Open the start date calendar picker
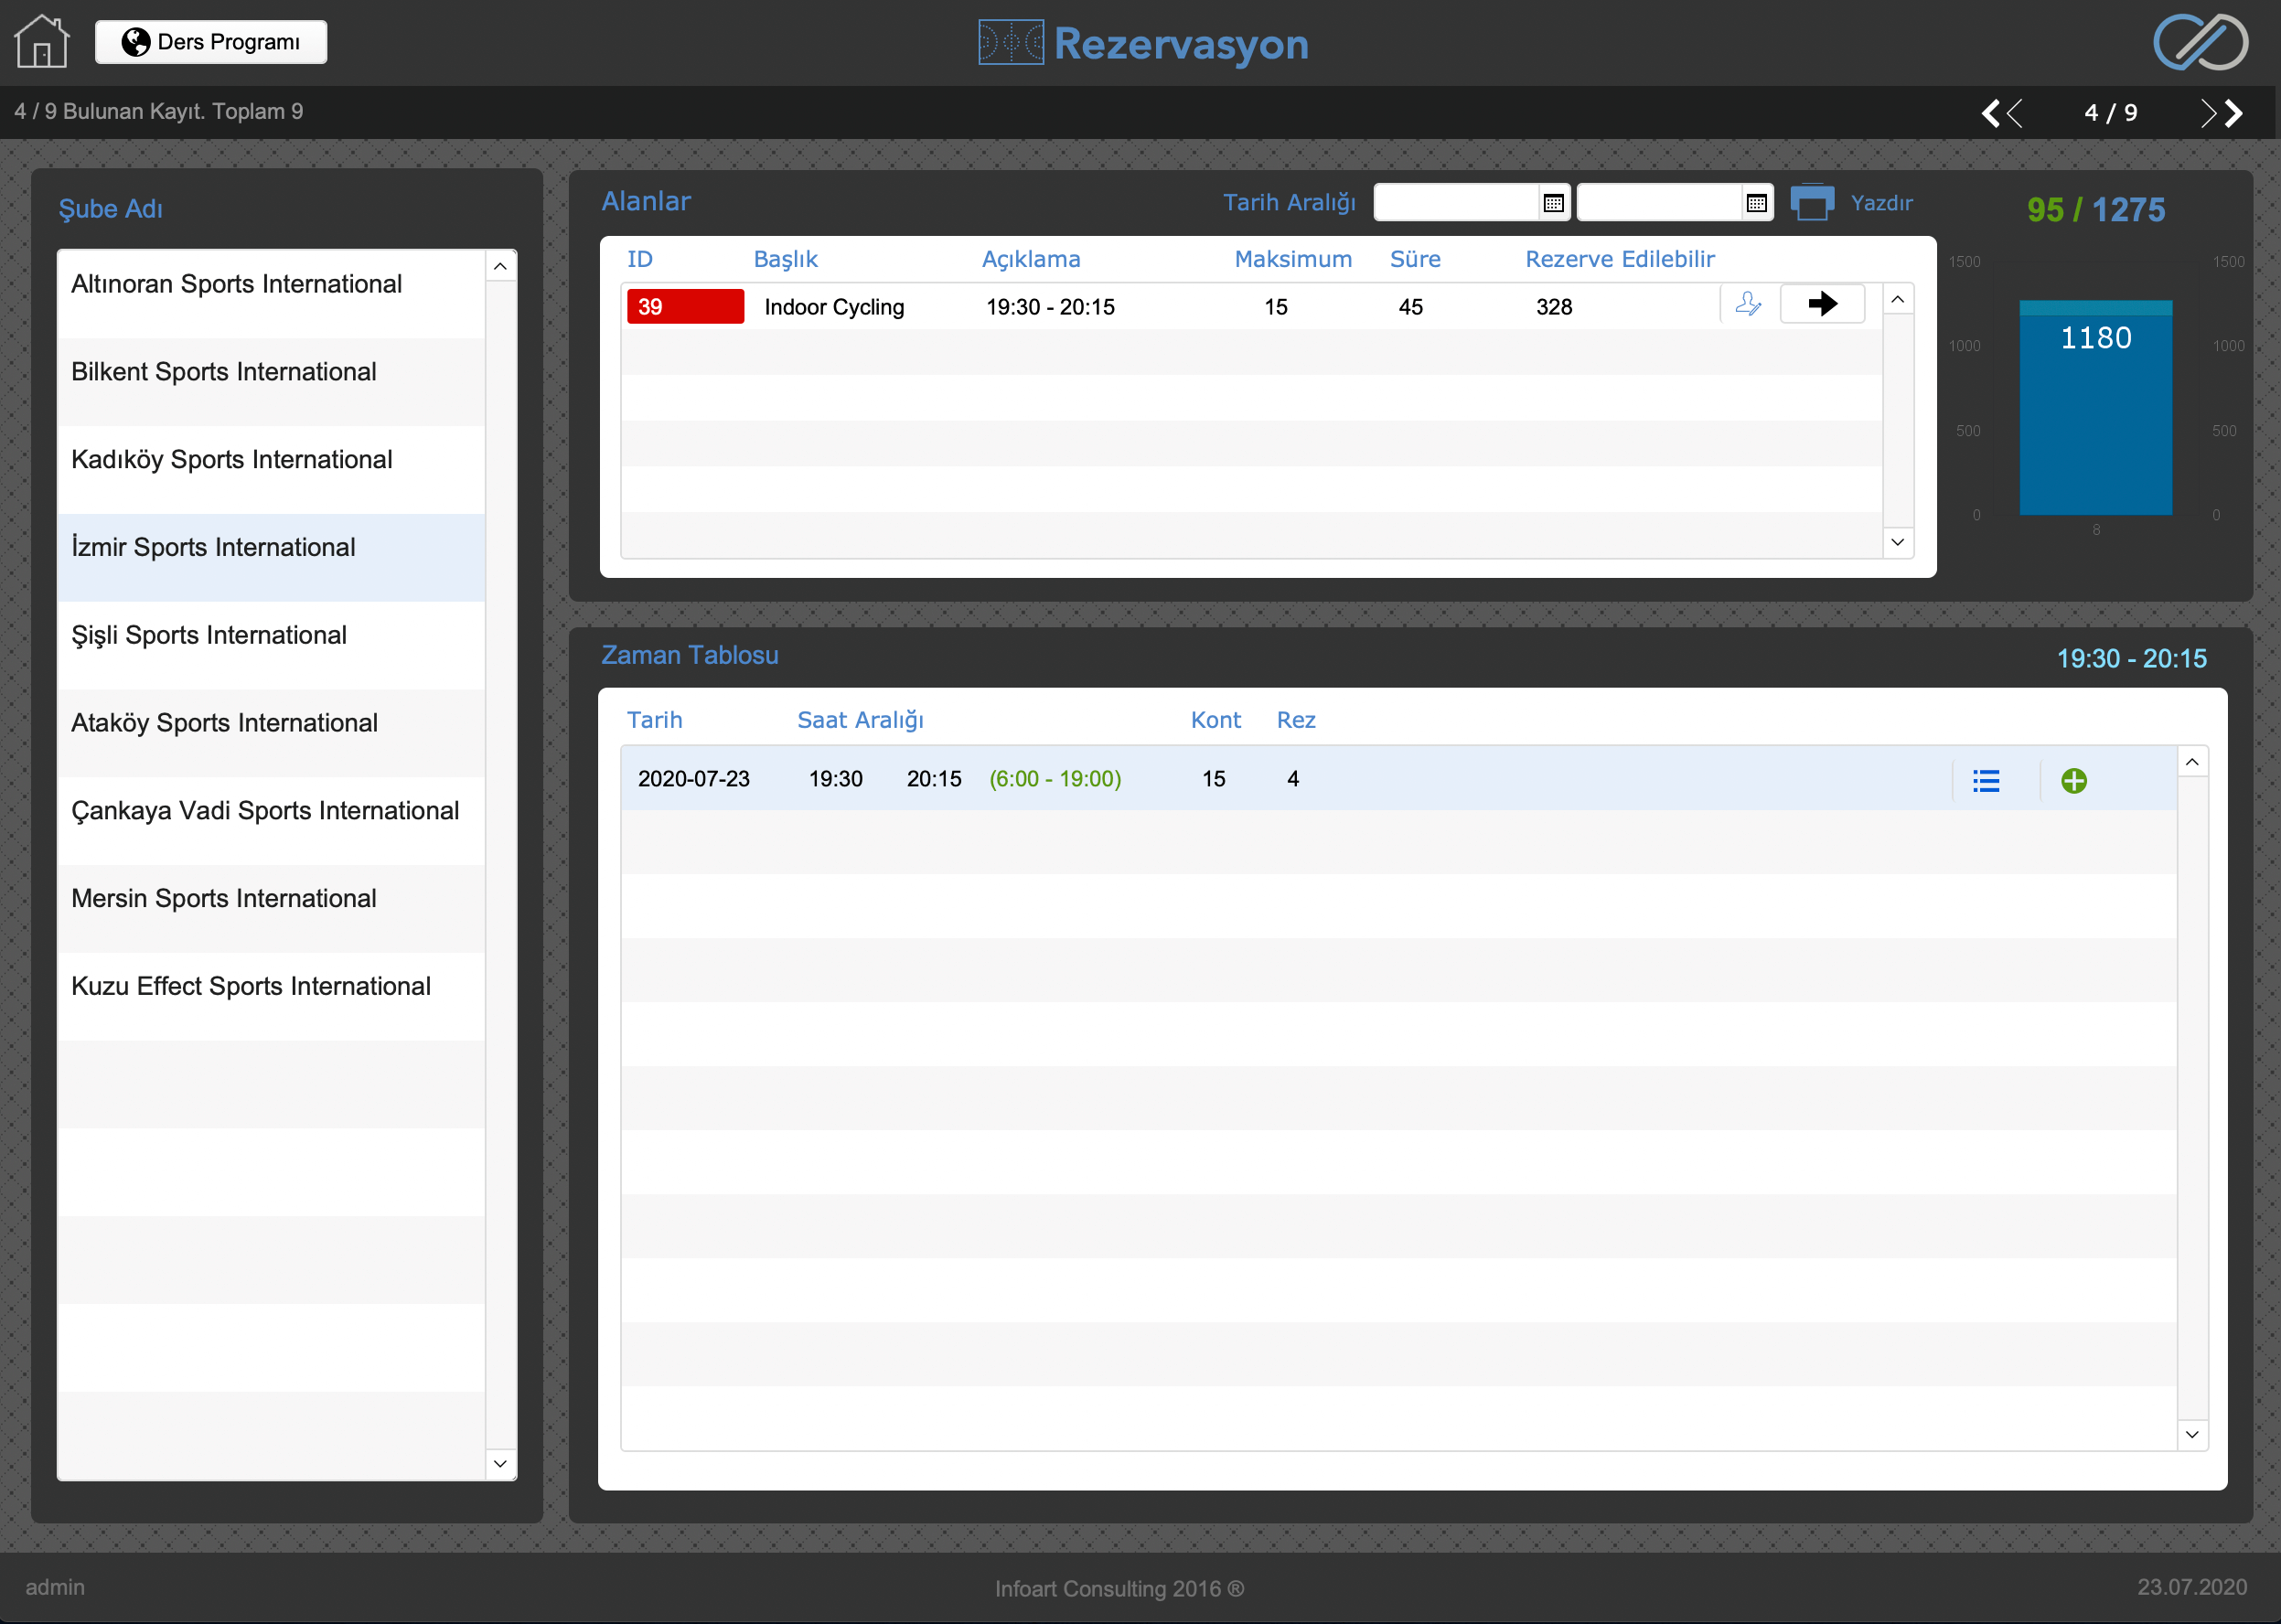This screenshot has height=1624, width=2281. pyautogui.click(x=1553, y=203)
